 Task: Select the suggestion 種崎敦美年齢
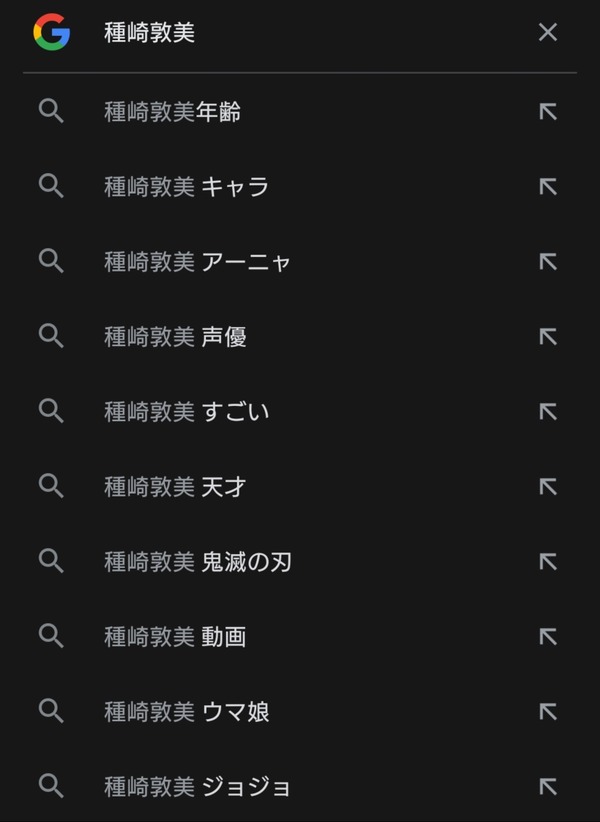[x=172, y=112]
